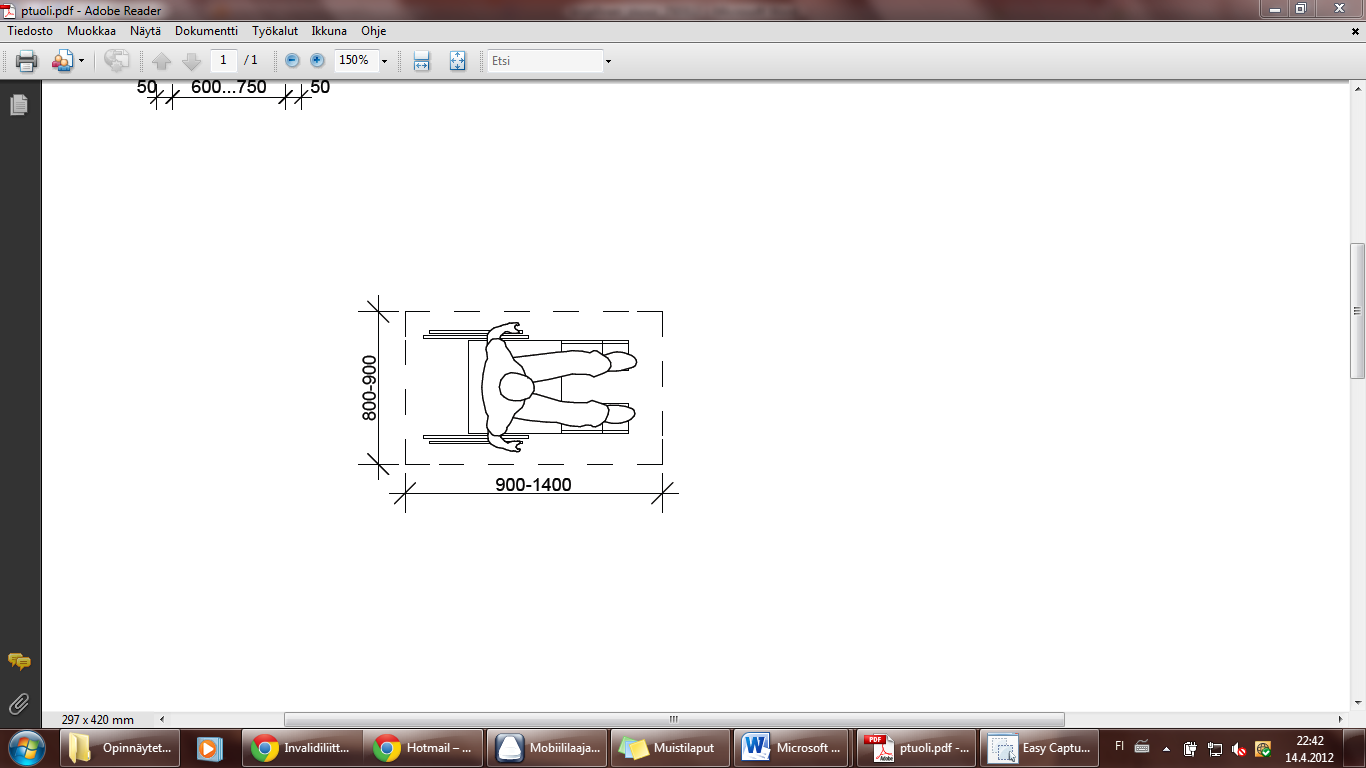Switch to Microsoft Word taskbar window

pyautogui.click(x=793, y=748)
